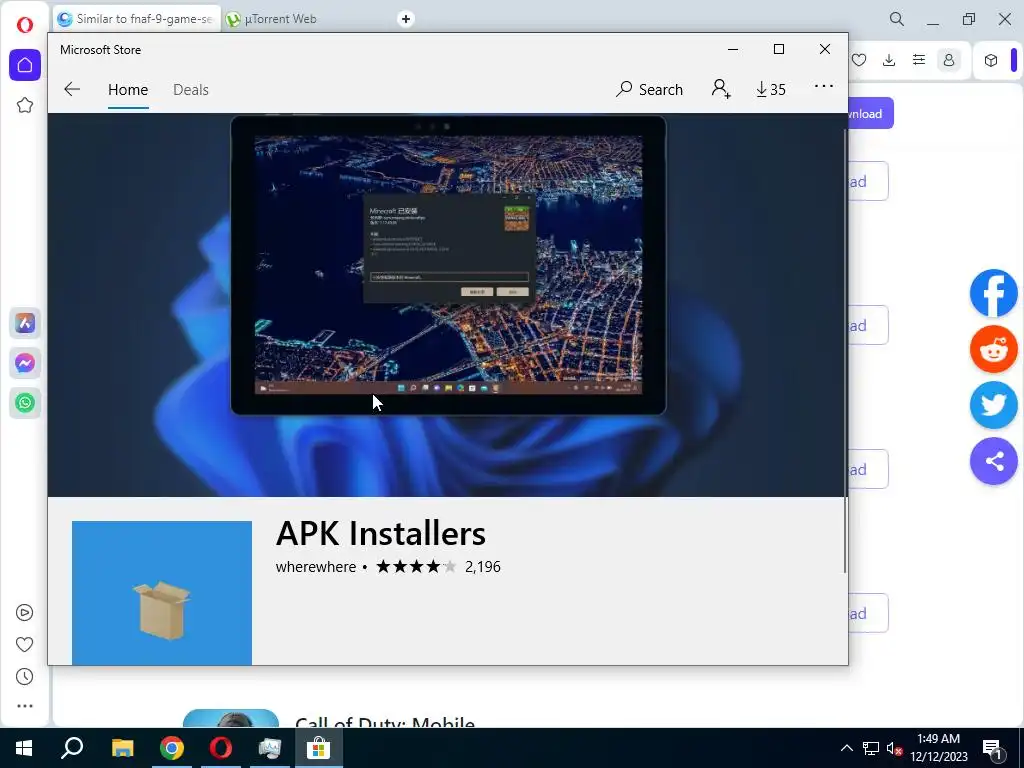Open Search in Microsoft Store
1024x768 pixels.
pos(649,89)
